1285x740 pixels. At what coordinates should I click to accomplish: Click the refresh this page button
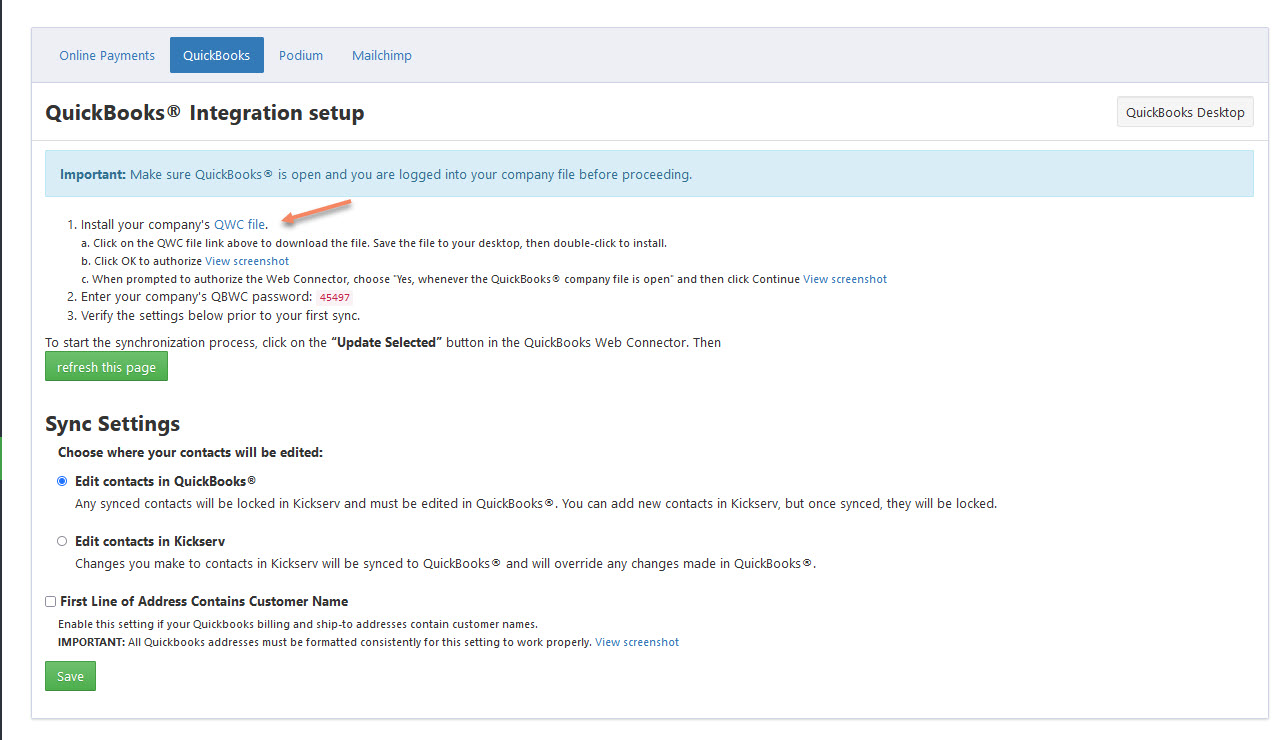pyautogui.click(x=106, y=367)
